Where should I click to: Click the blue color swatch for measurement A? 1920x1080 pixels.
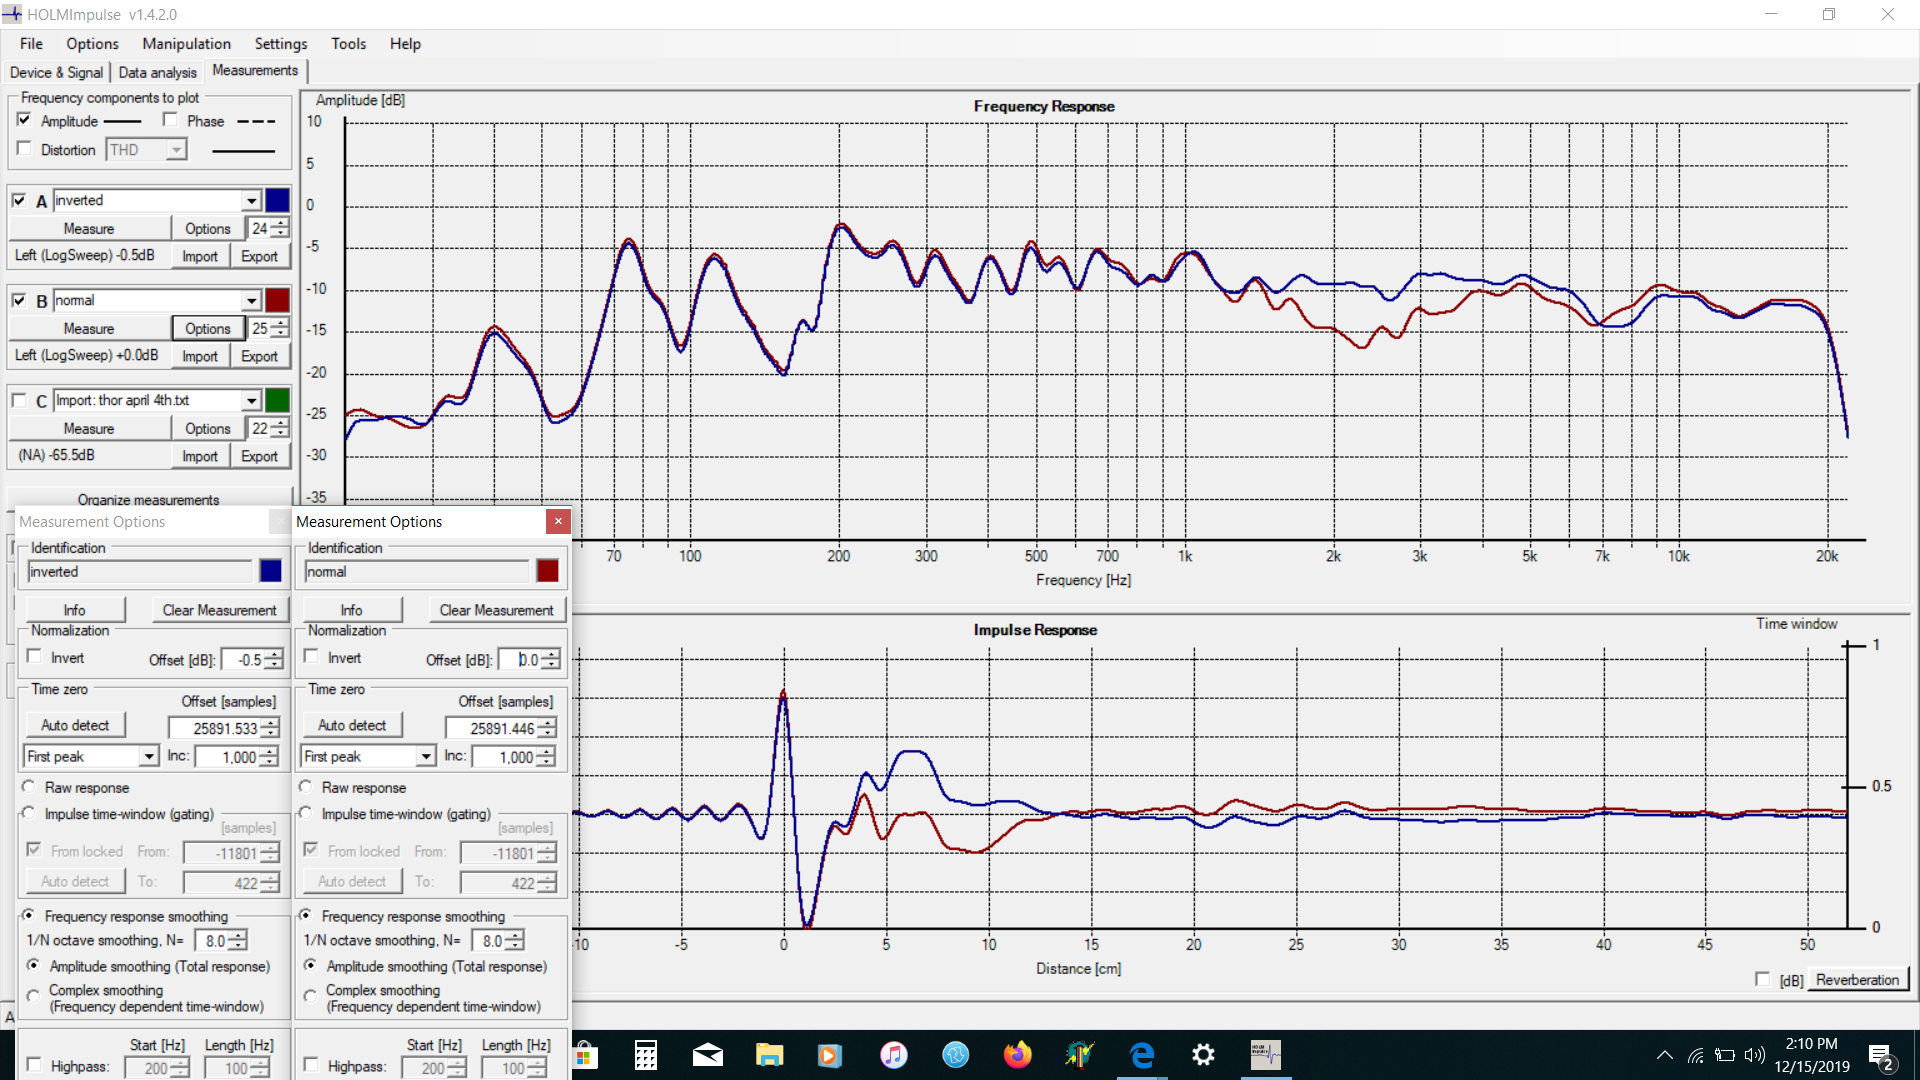click(x=277, y=200)
